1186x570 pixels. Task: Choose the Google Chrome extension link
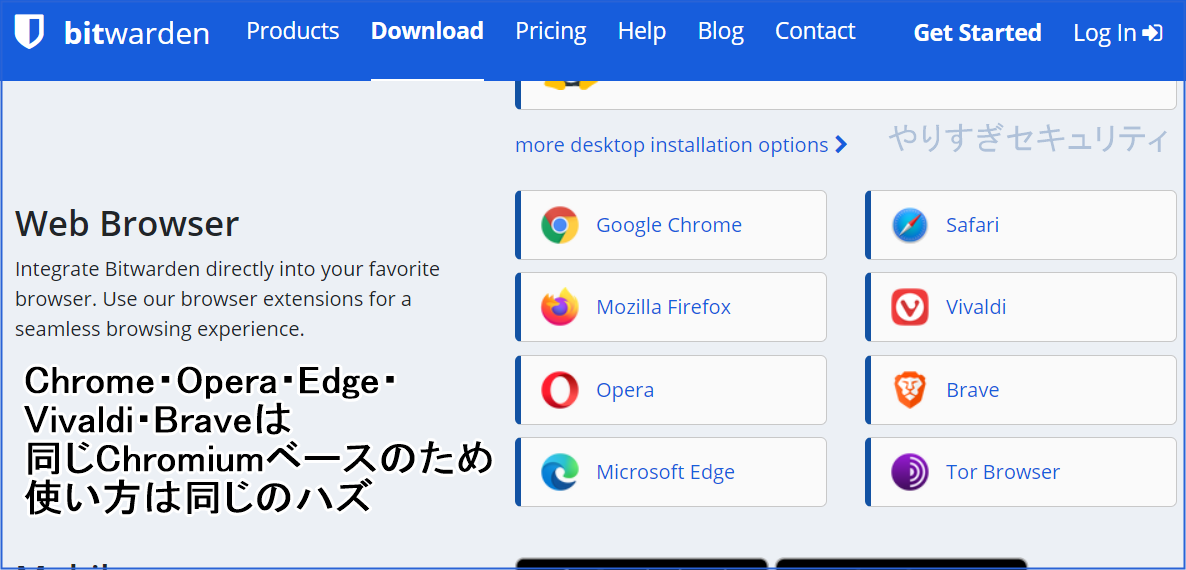(671, 225)
